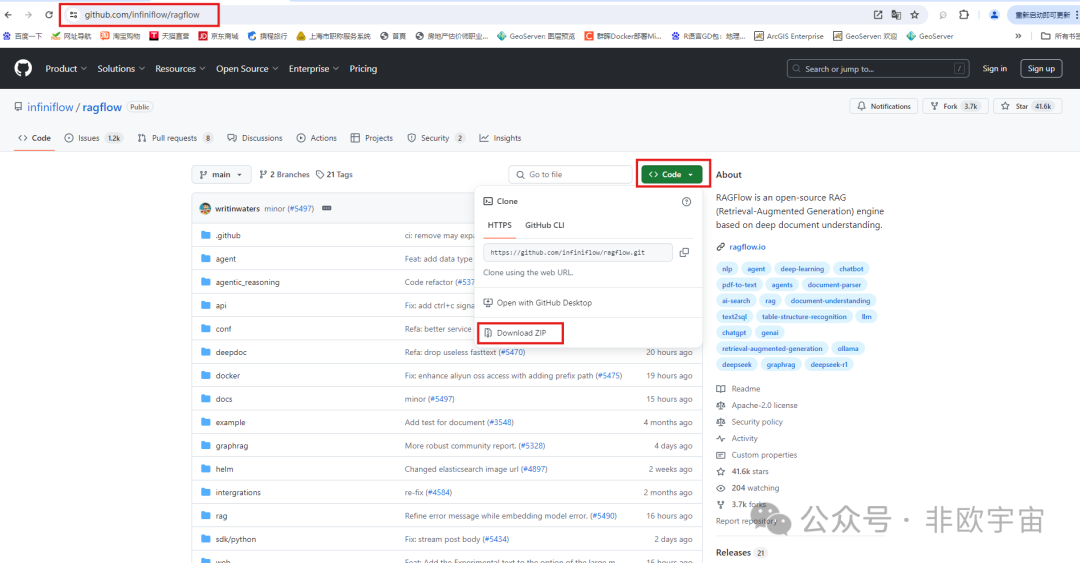Click folder icon next to helm
This screenshot has height=563, width=1080.
tap(205, 469)
